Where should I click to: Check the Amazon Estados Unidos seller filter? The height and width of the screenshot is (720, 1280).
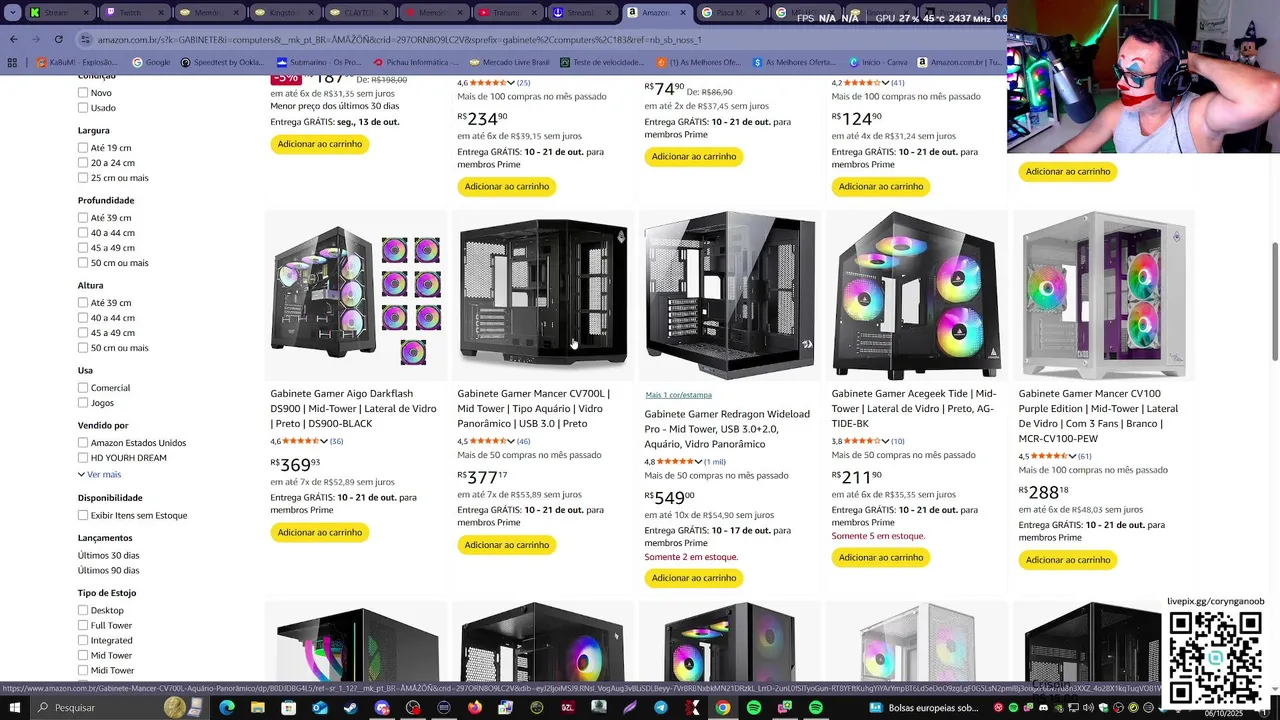coord(83,443)
